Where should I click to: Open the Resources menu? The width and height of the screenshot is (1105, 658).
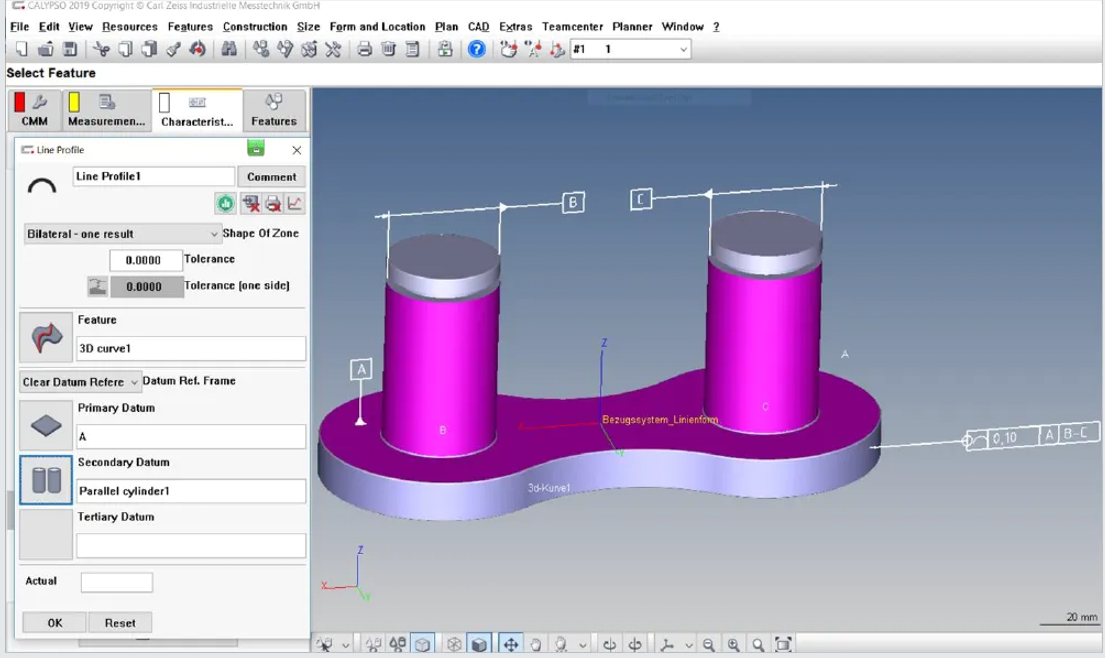tap(130, 27)
